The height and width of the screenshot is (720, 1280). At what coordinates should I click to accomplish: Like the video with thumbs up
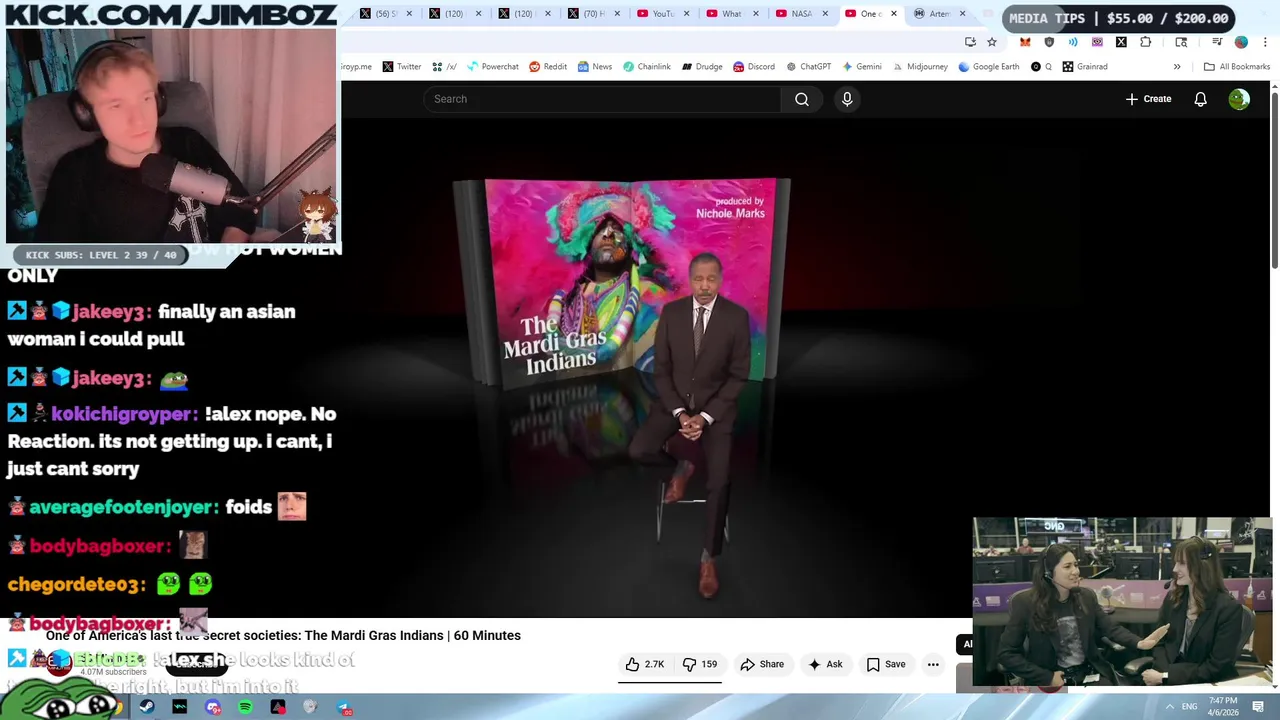click(644, 664)
